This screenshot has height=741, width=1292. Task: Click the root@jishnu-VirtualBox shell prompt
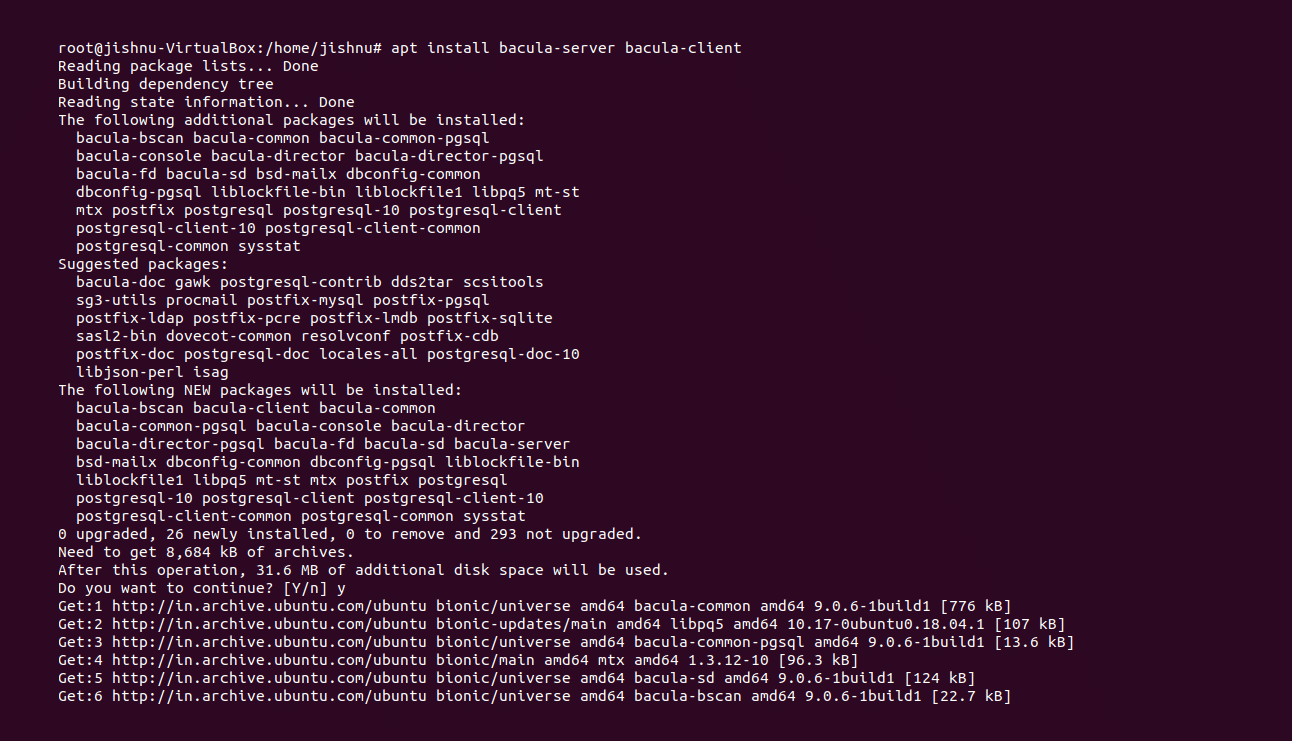[220, 48]
